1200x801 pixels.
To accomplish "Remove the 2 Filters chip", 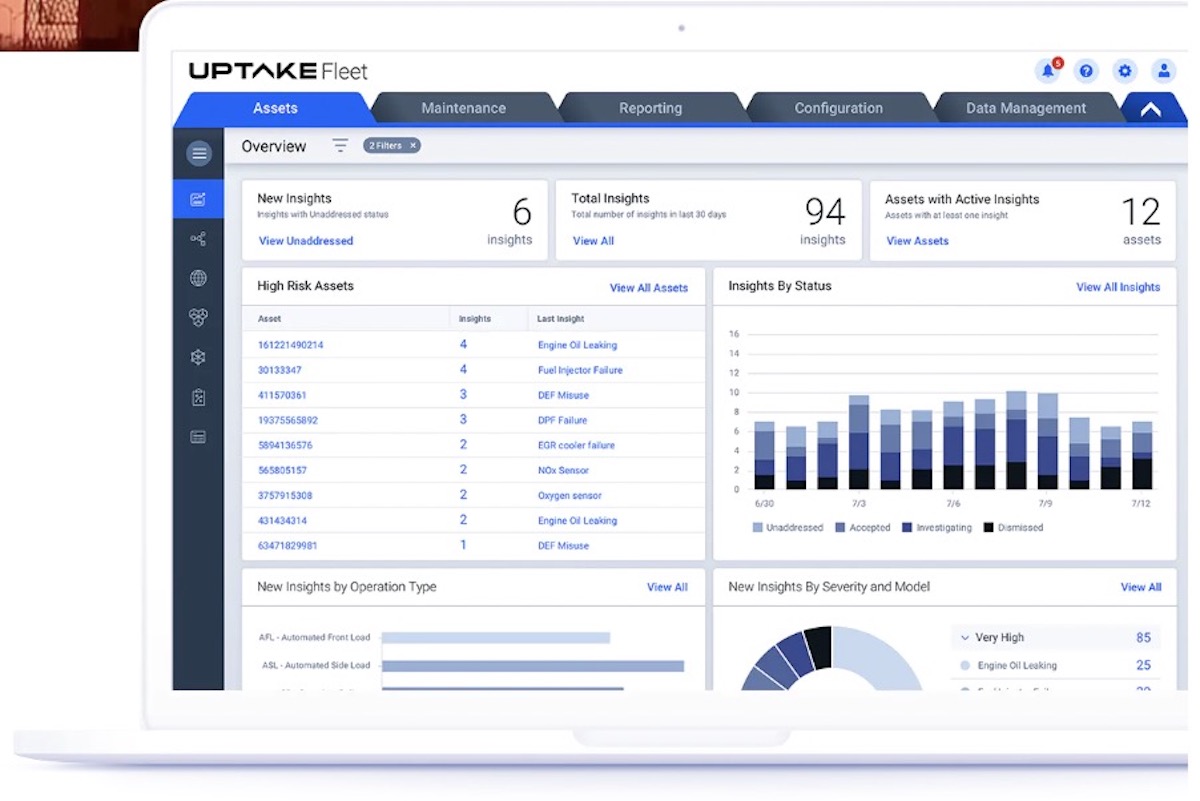I will click(x=413, y=146).
